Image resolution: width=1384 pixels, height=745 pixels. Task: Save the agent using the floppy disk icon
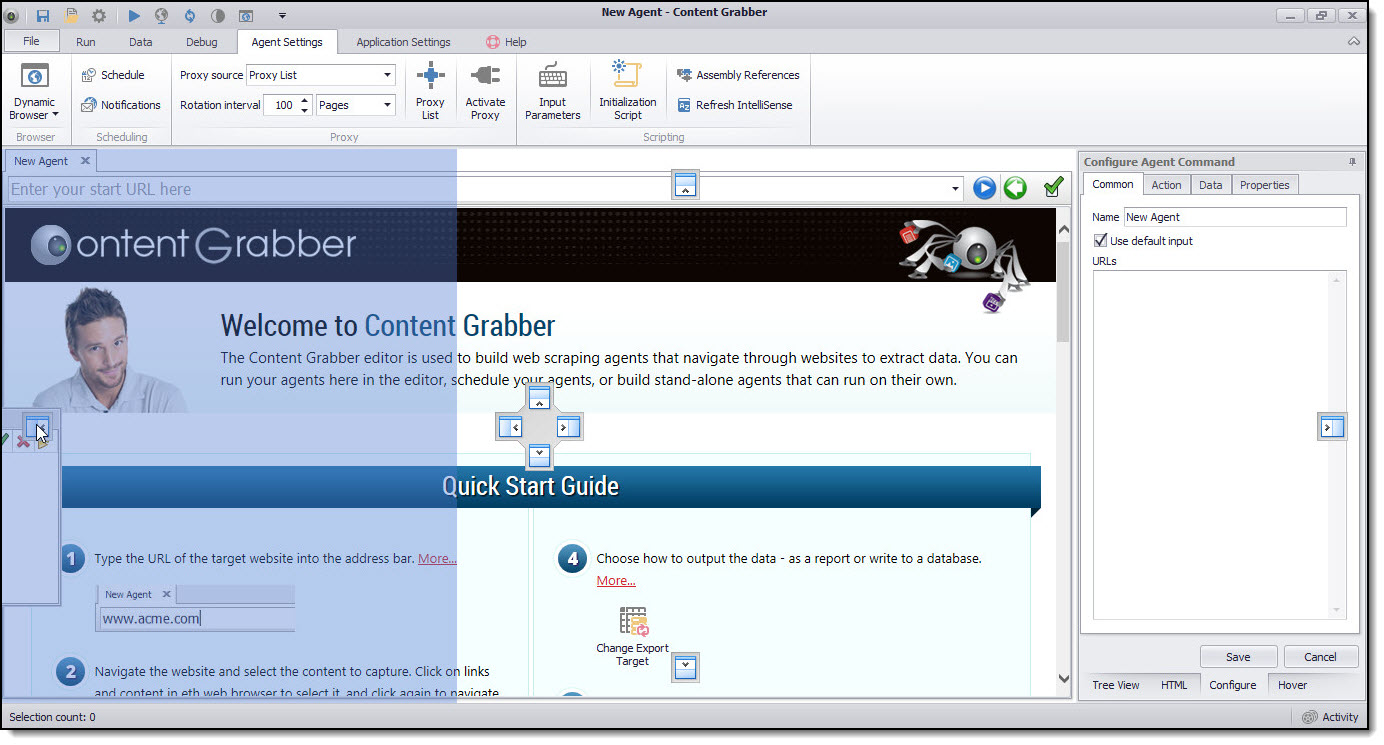pos(43,16)
